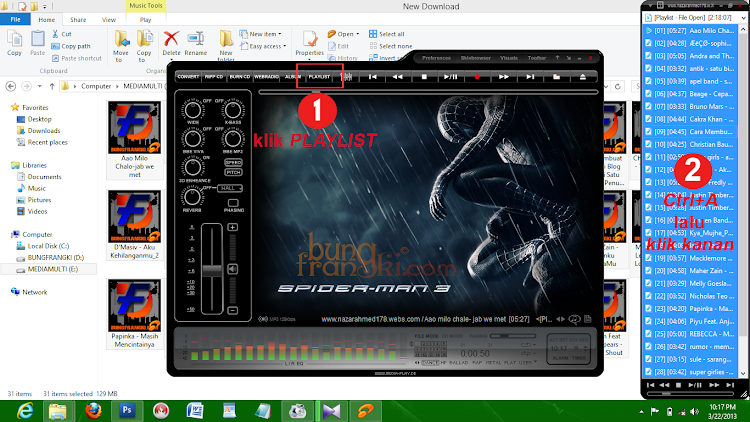Select BUNGFRANGKI (D:) drive
Viewport: 750px width, 422px height.
tap(50, 257)
